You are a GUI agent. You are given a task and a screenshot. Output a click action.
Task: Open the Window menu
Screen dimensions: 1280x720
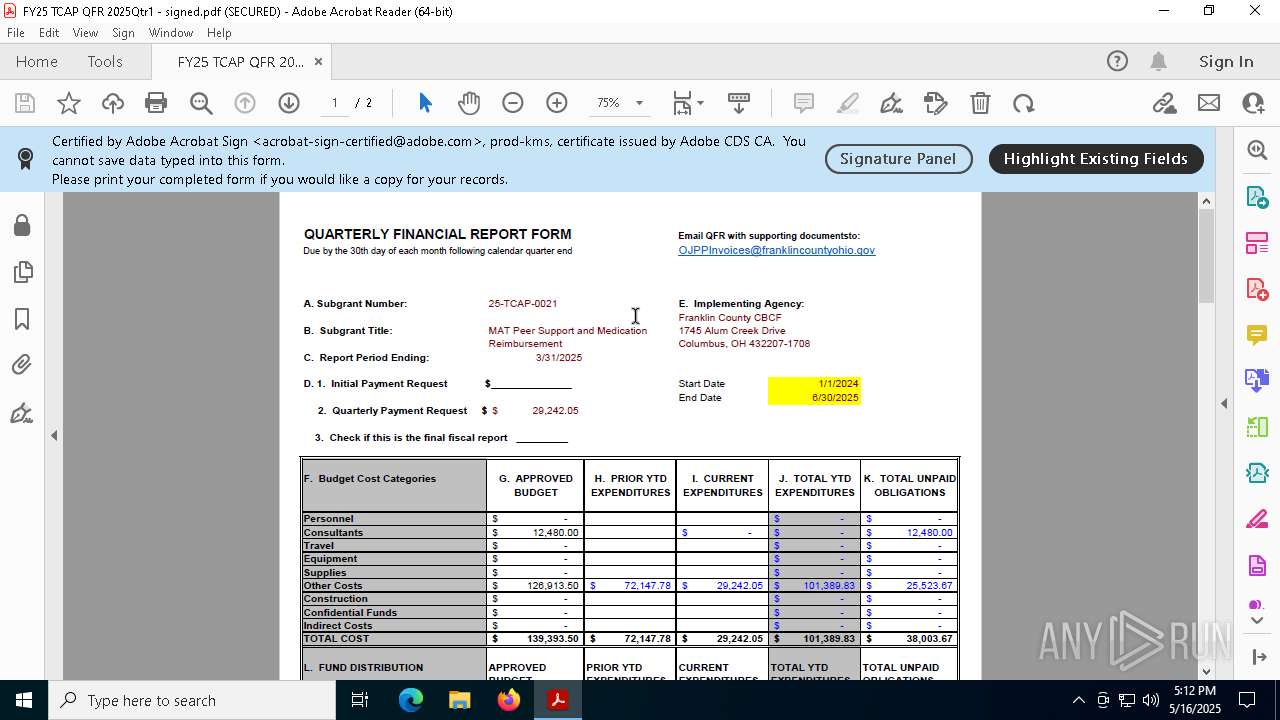(x=171, y=33)
